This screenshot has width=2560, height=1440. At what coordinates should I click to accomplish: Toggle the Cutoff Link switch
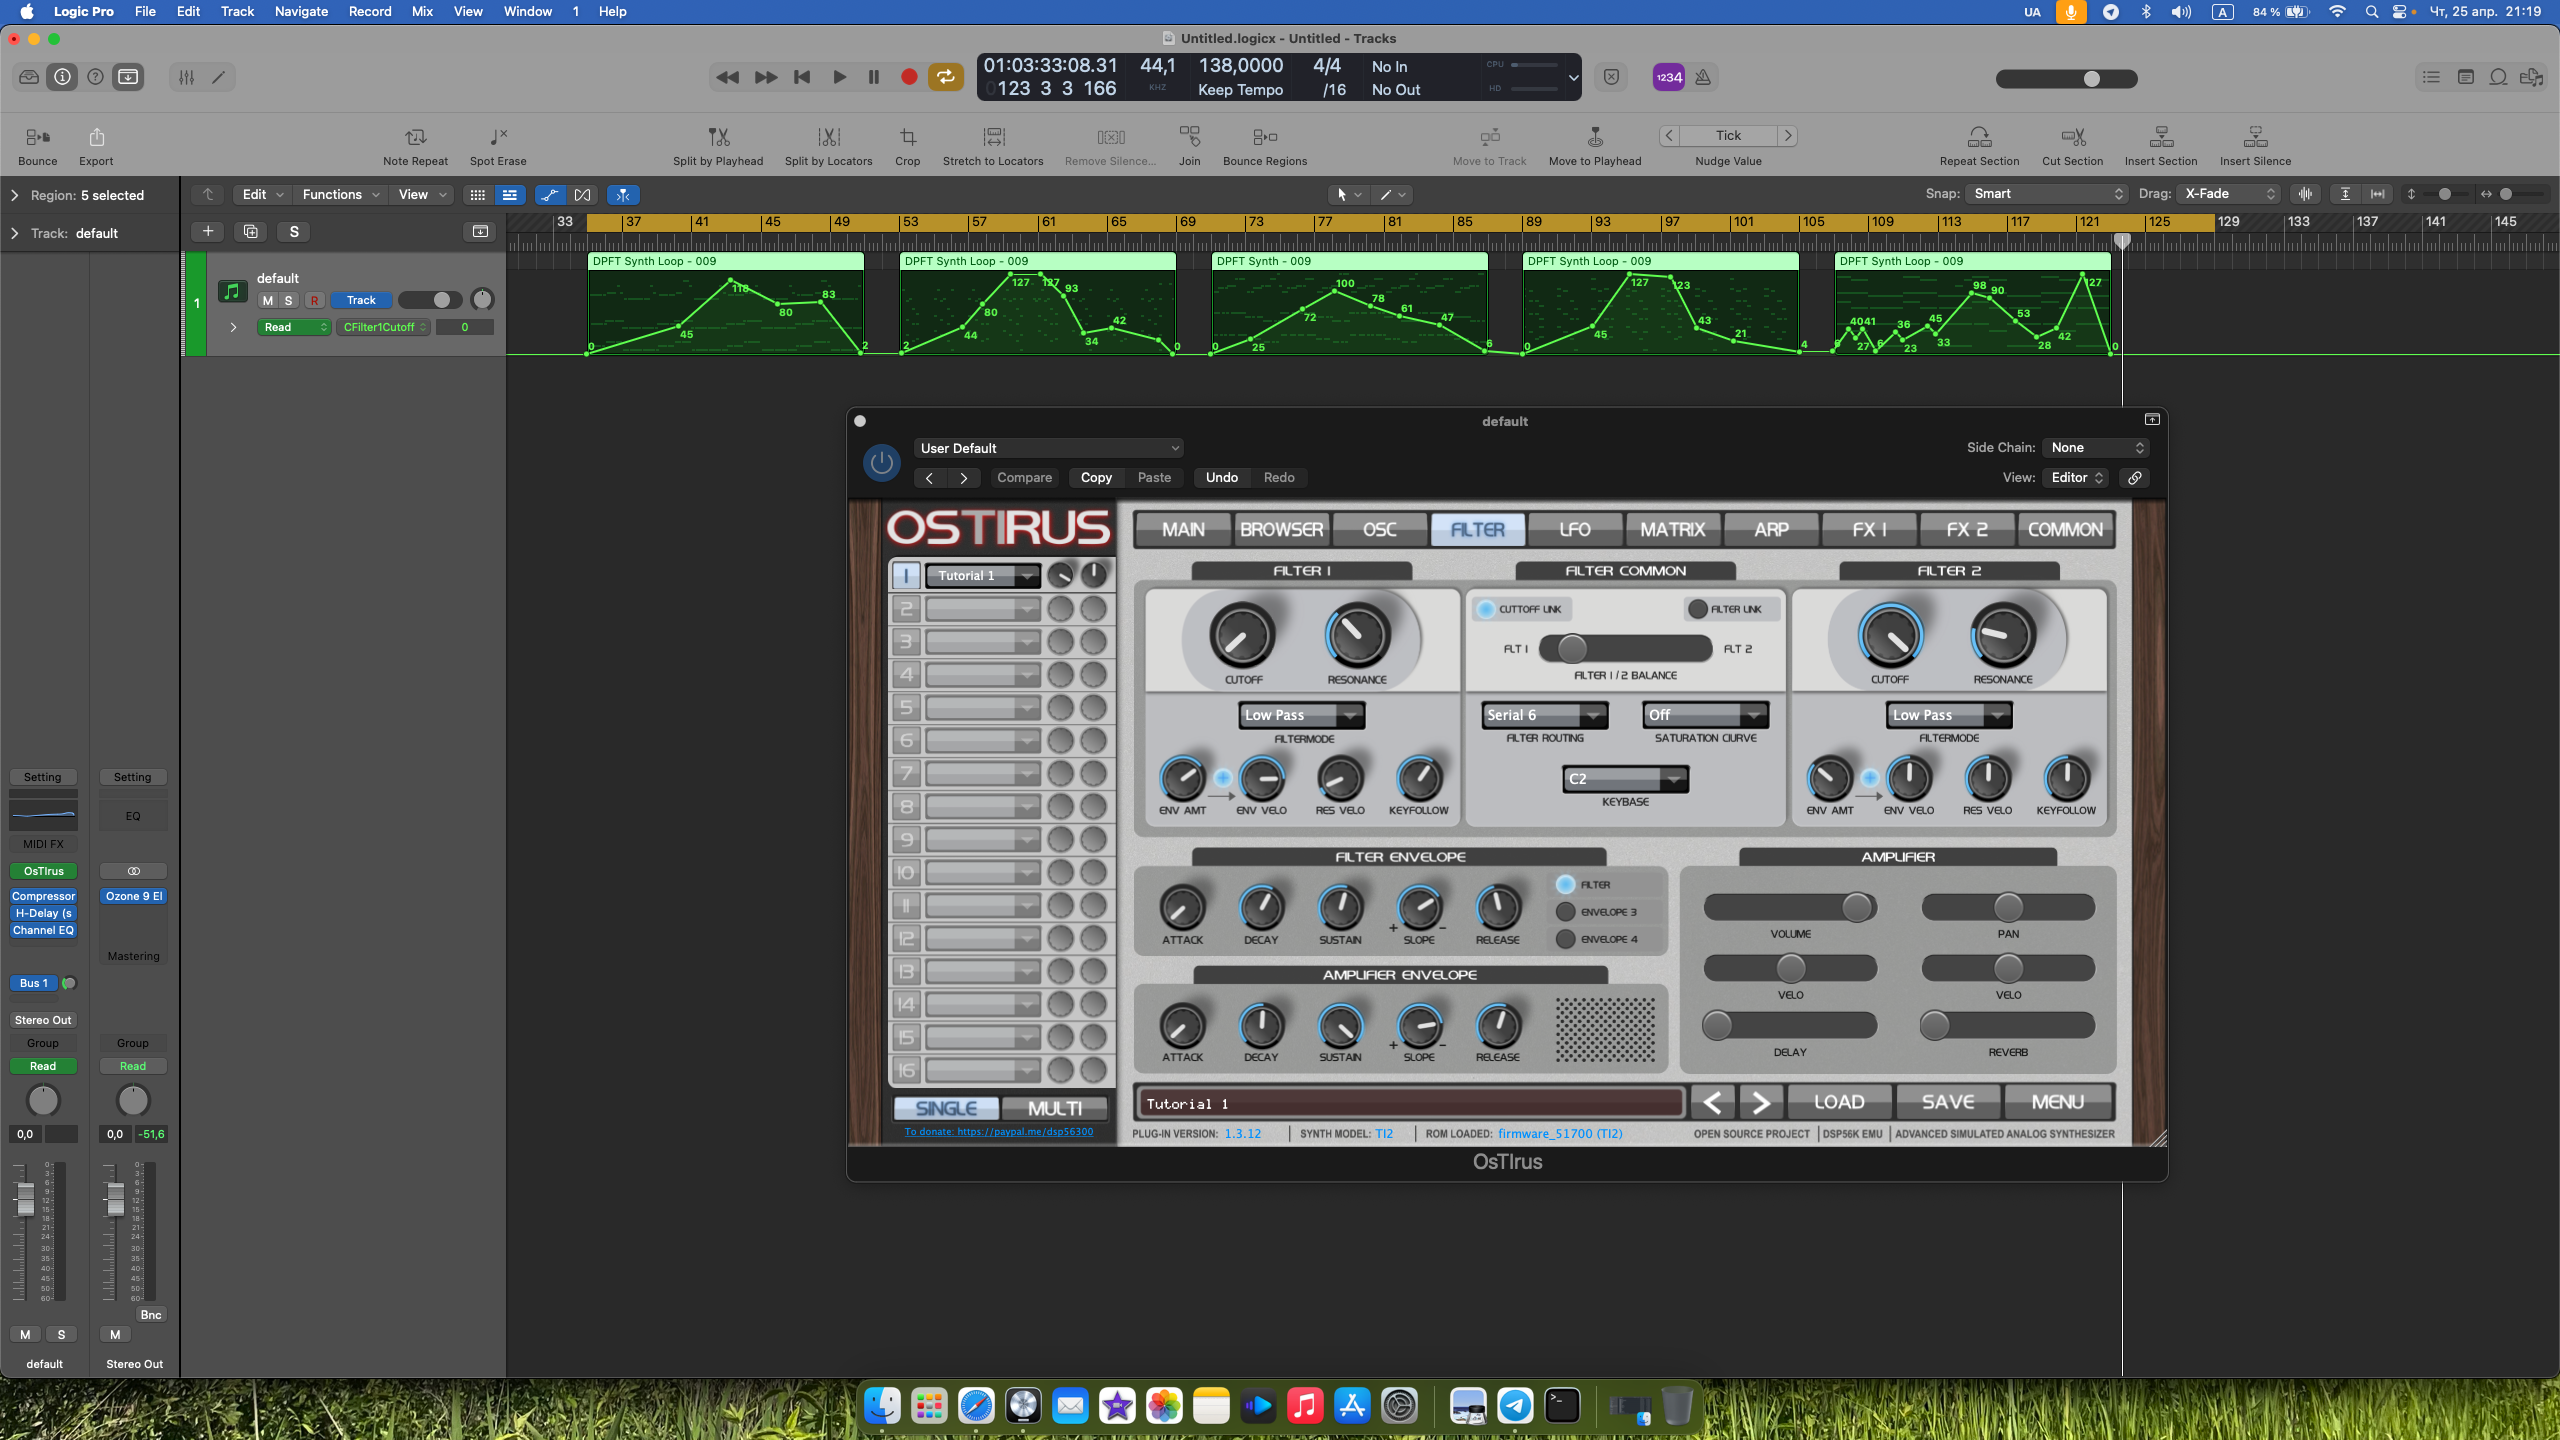tap(1486, 609)
